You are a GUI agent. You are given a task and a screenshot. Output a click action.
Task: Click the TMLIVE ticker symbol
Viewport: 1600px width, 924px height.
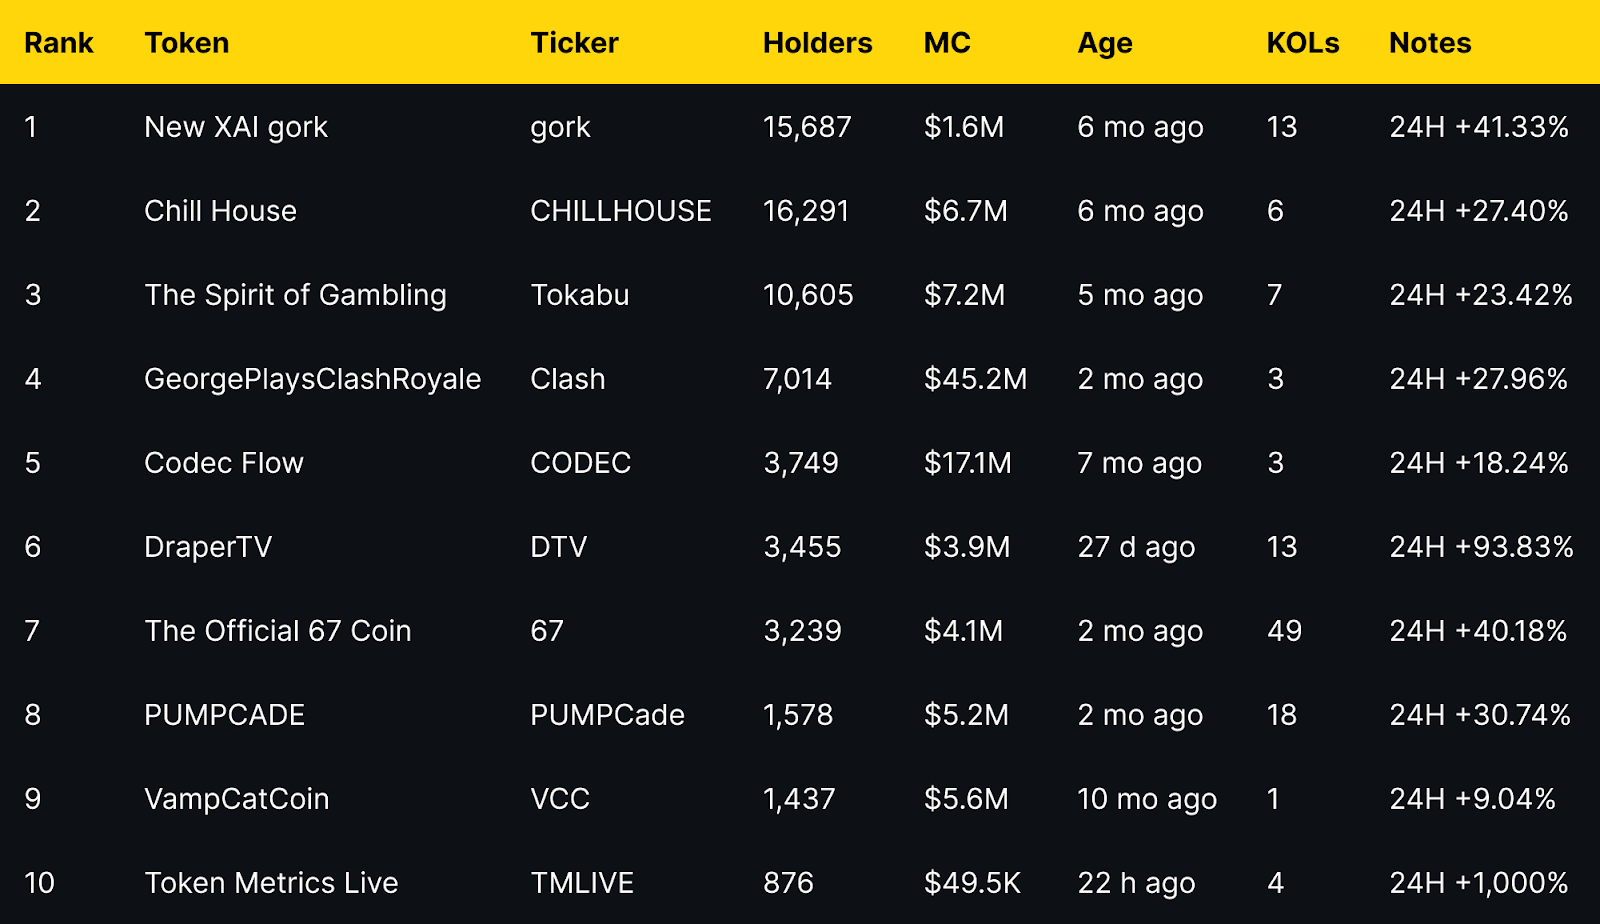pyautogui.click(x=582, y=883)
